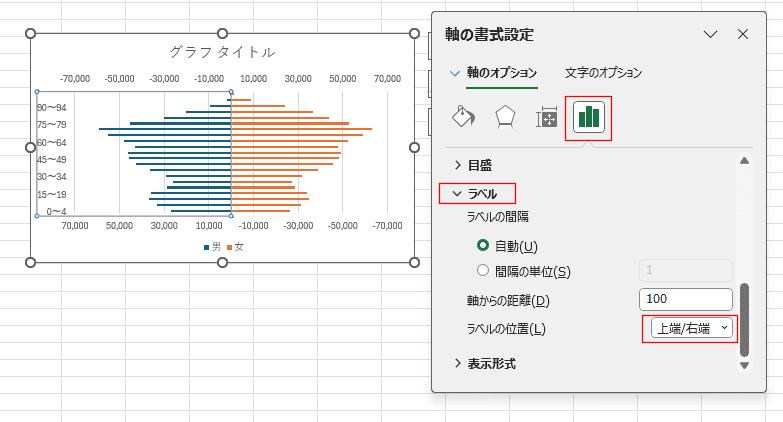The height and width of the screenshot is (422, 783).
Task: Click the pane scrollbar down arrow
Action: coord(743,365)
